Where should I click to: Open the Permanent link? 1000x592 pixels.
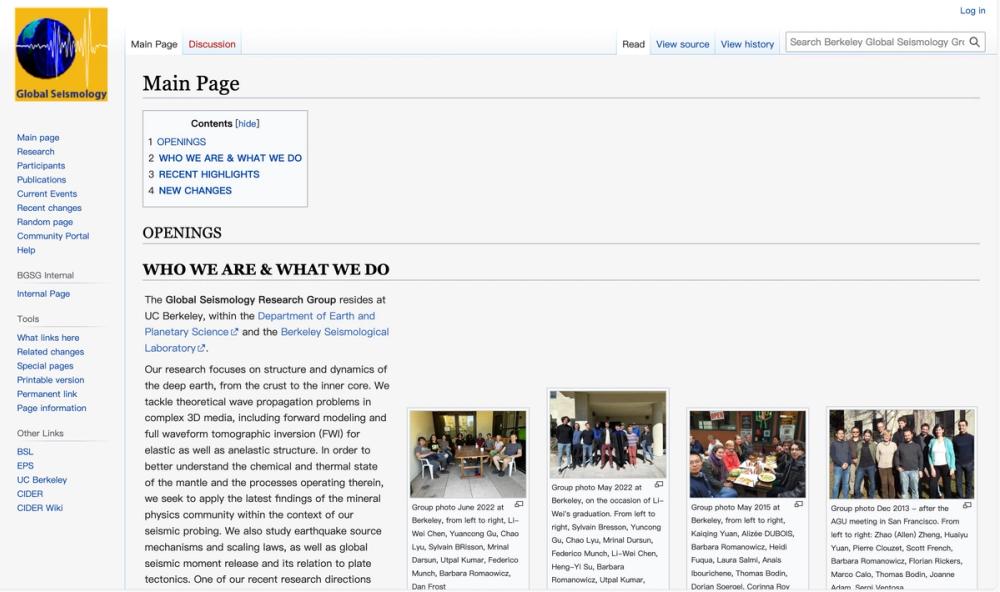(x=47, y=394)
